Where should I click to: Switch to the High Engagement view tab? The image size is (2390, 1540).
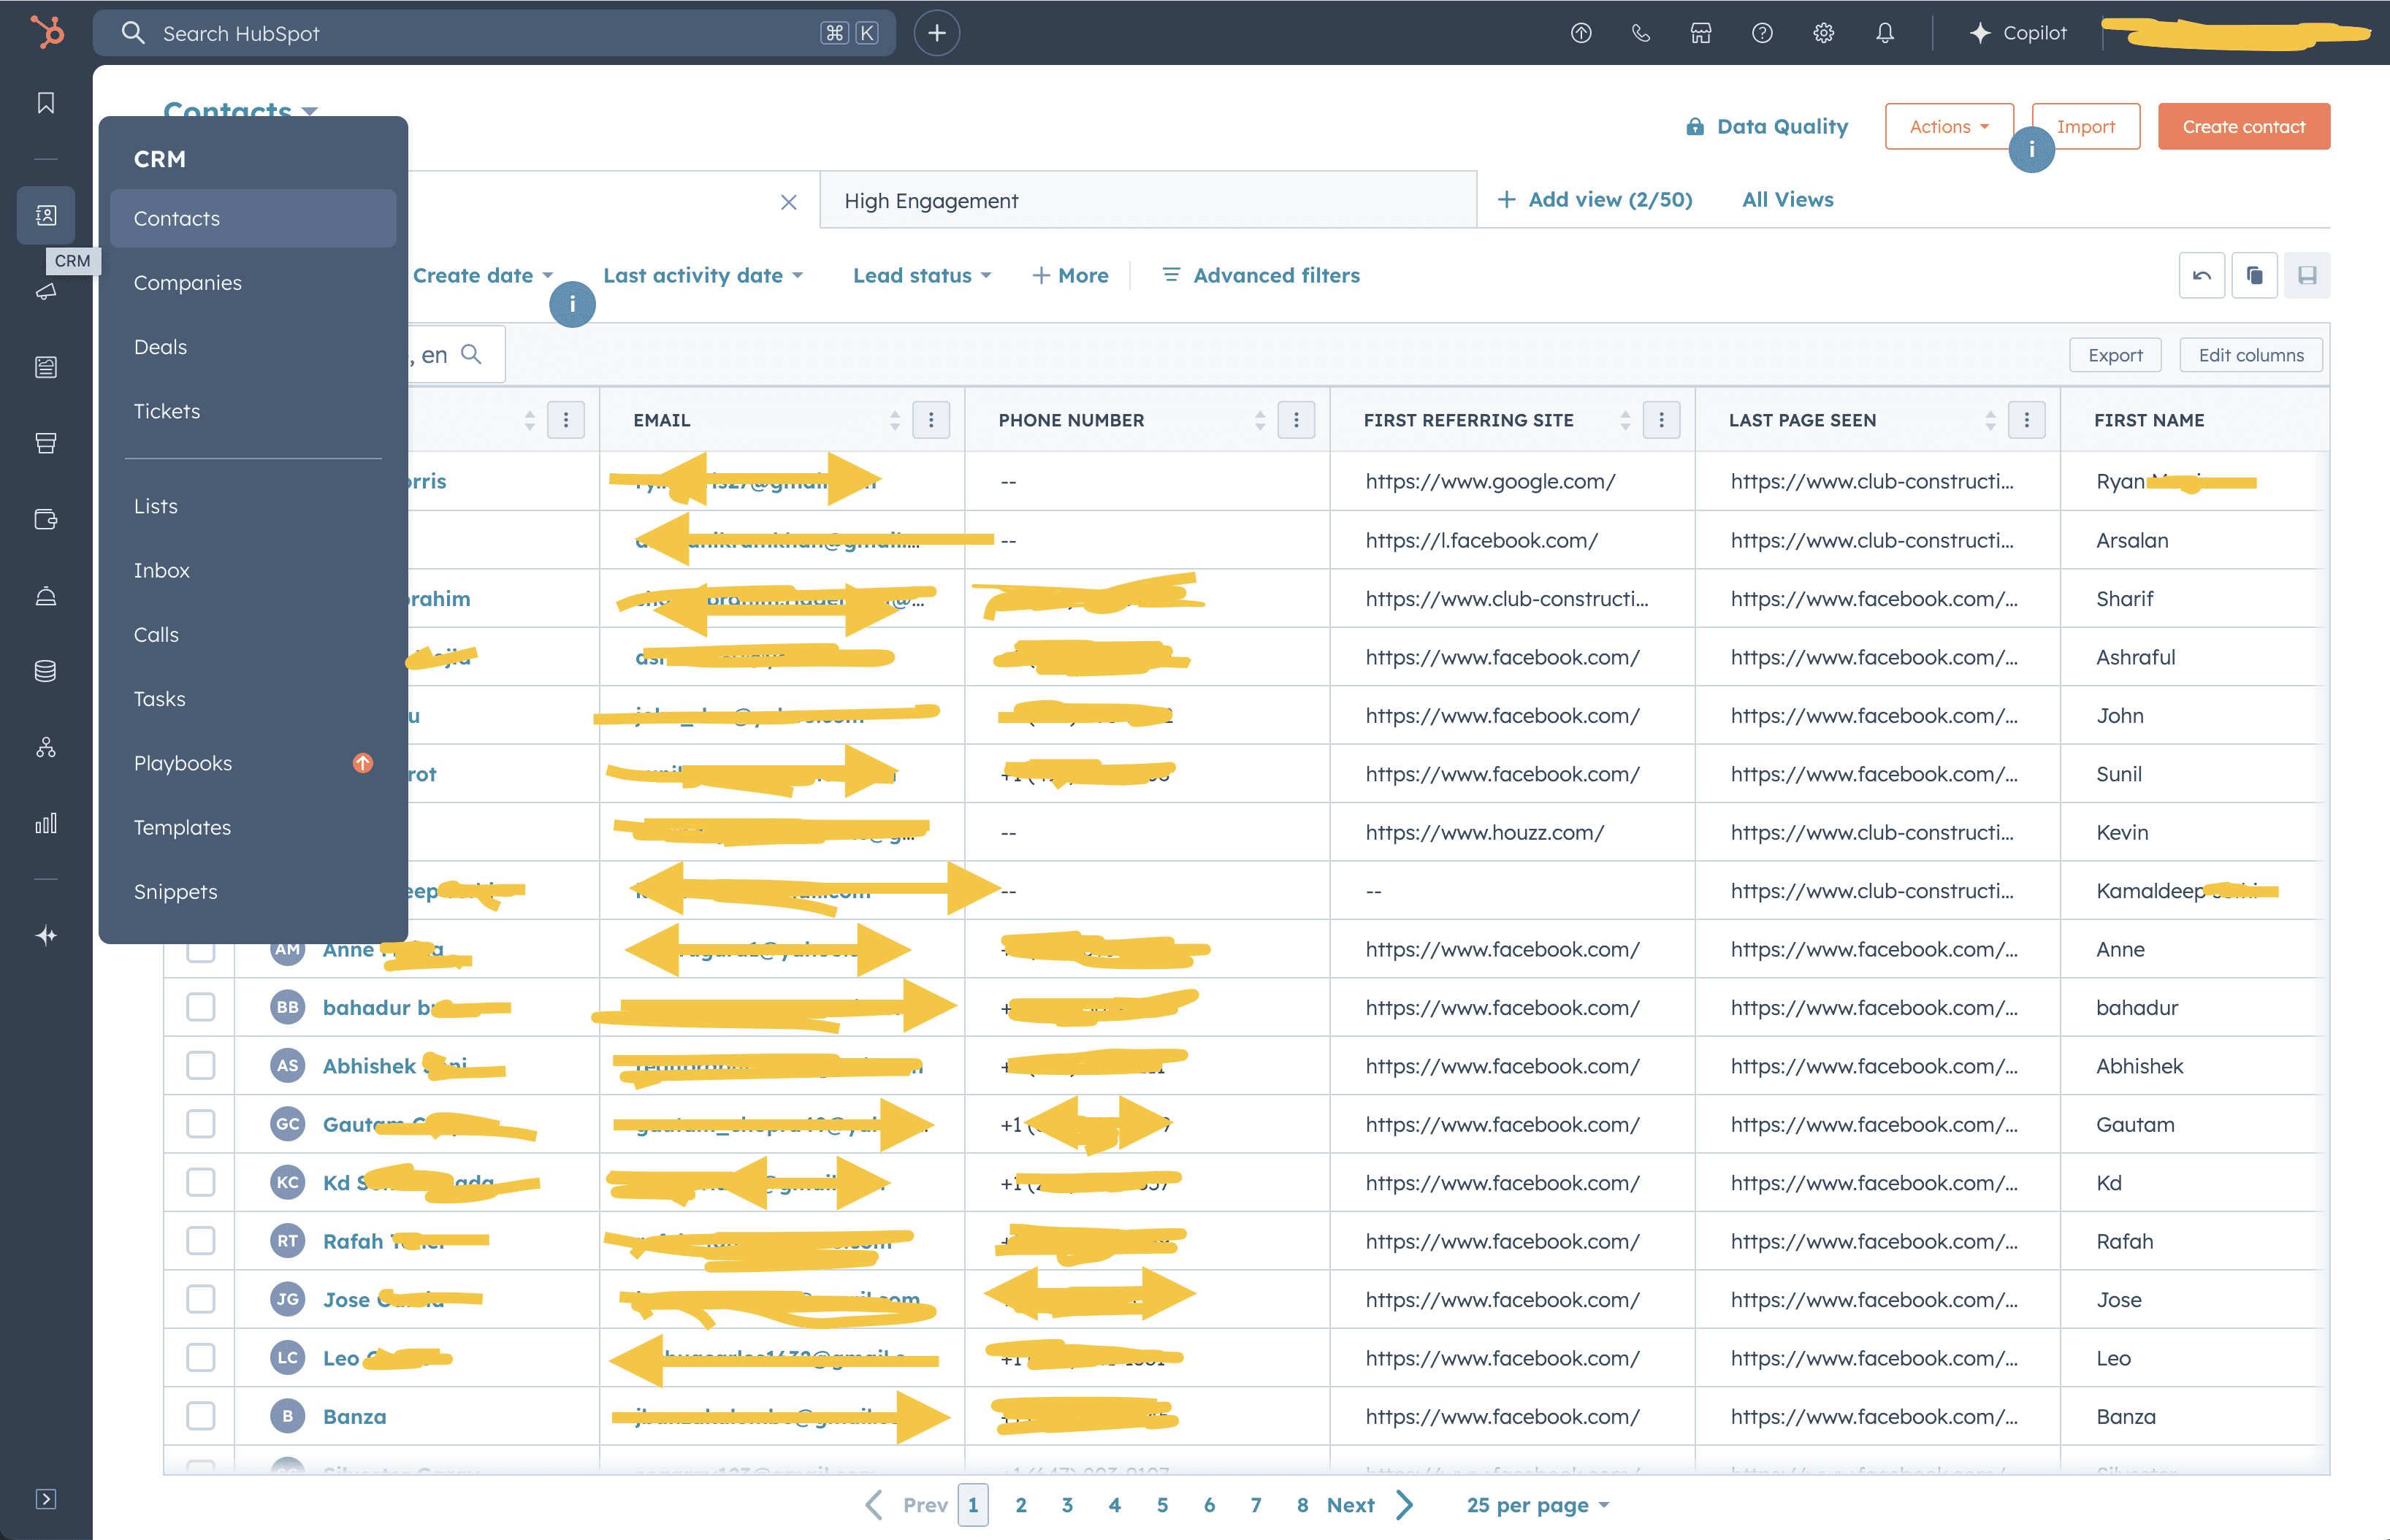click(x=931, y=201)
